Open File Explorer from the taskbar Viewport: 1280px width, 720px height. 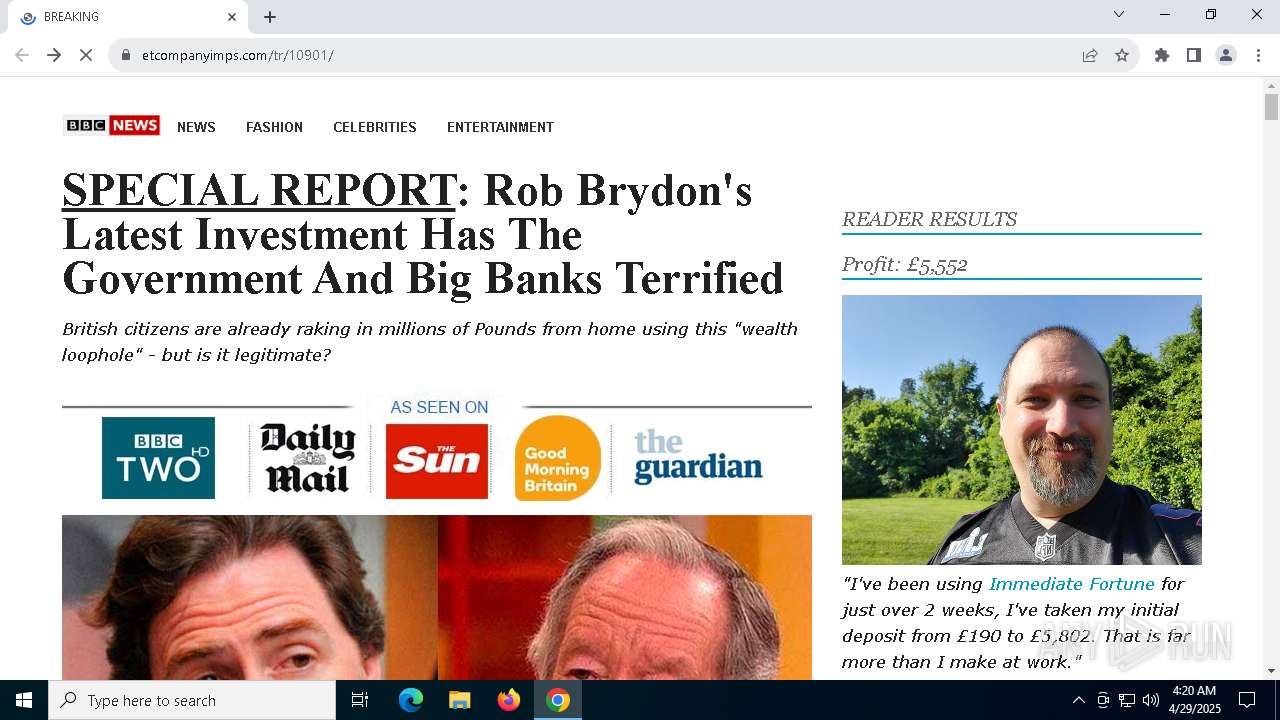(460, 700)
